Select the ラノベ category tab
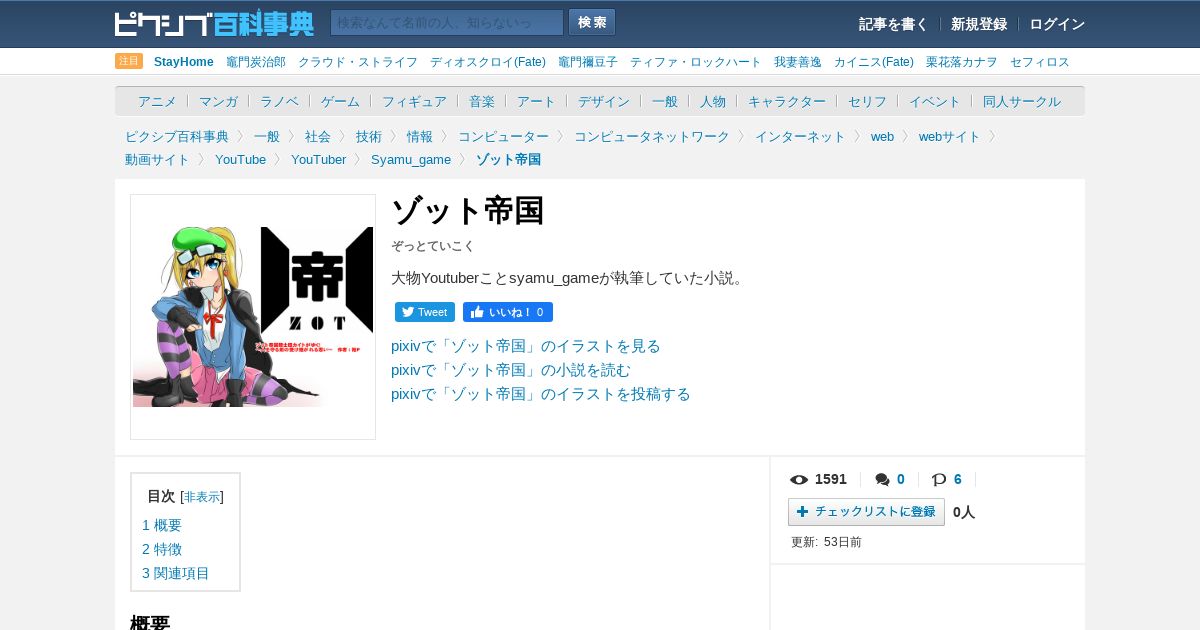 (279, 101)
